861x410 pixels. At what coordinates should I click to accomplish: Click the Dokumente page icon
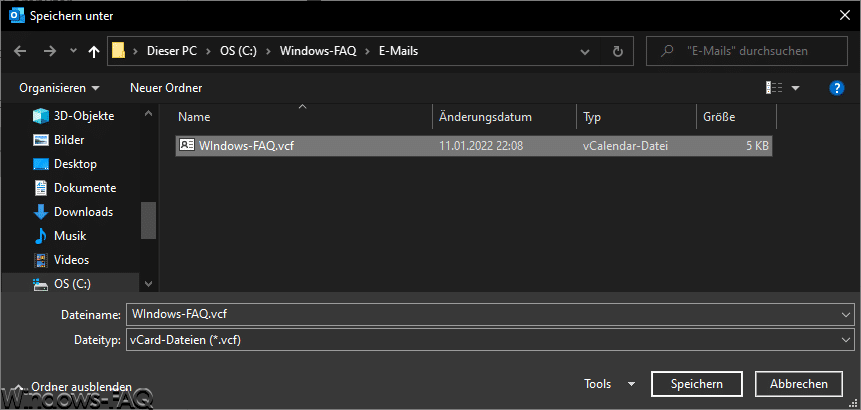41,188
